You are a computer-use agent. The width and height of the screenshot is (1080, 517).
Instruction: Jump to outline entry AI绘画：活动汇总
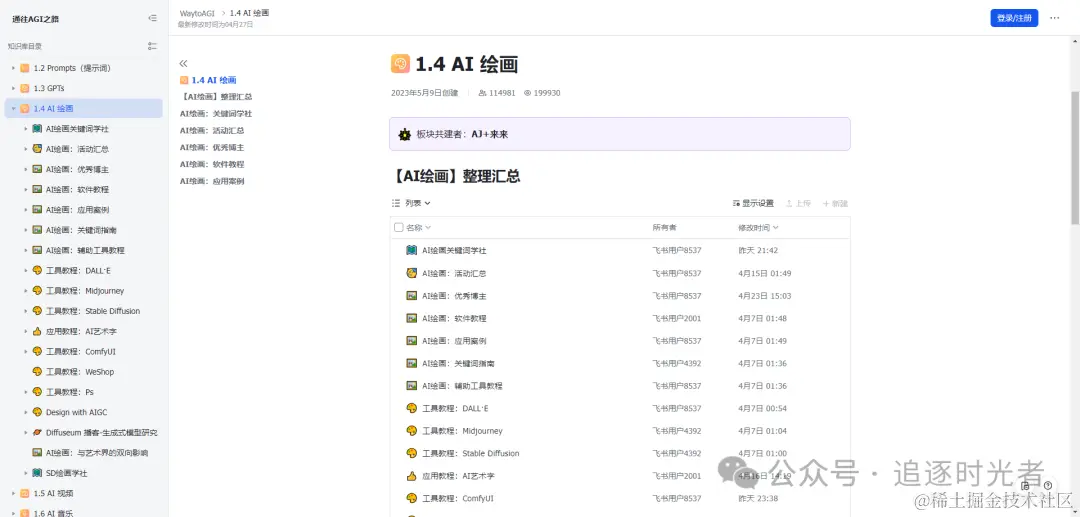pos(212,130)
